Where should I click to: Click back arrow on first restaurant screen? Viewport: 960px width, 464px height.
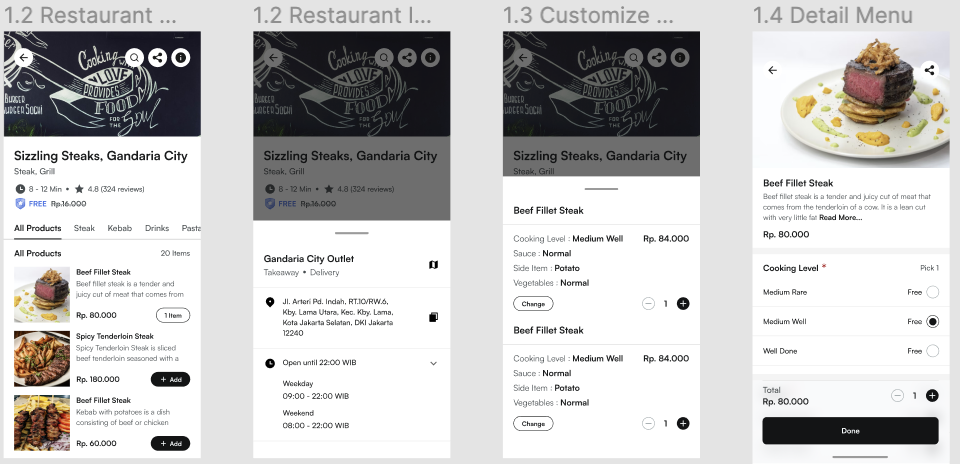(24, 57)
